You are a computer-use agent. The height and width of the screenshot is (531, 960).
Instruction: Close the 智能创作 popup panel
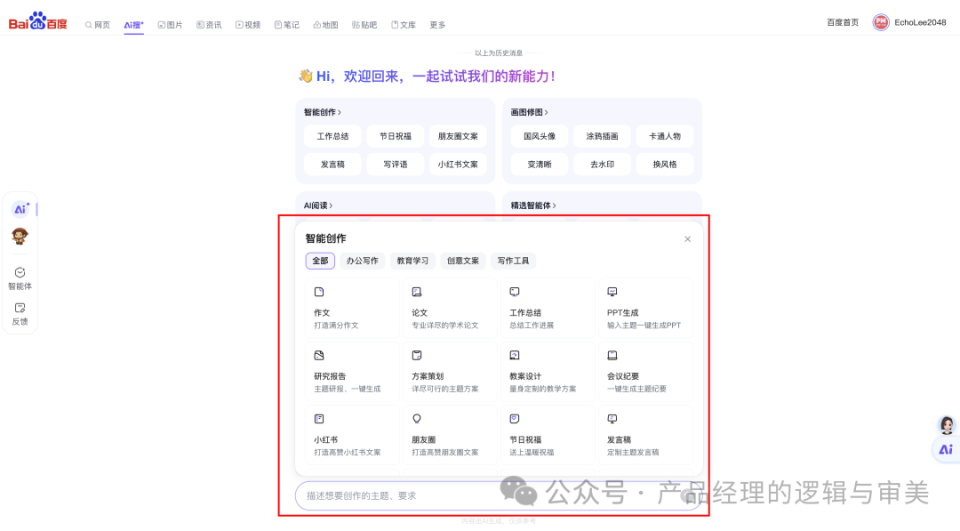[x=688, y=239]
